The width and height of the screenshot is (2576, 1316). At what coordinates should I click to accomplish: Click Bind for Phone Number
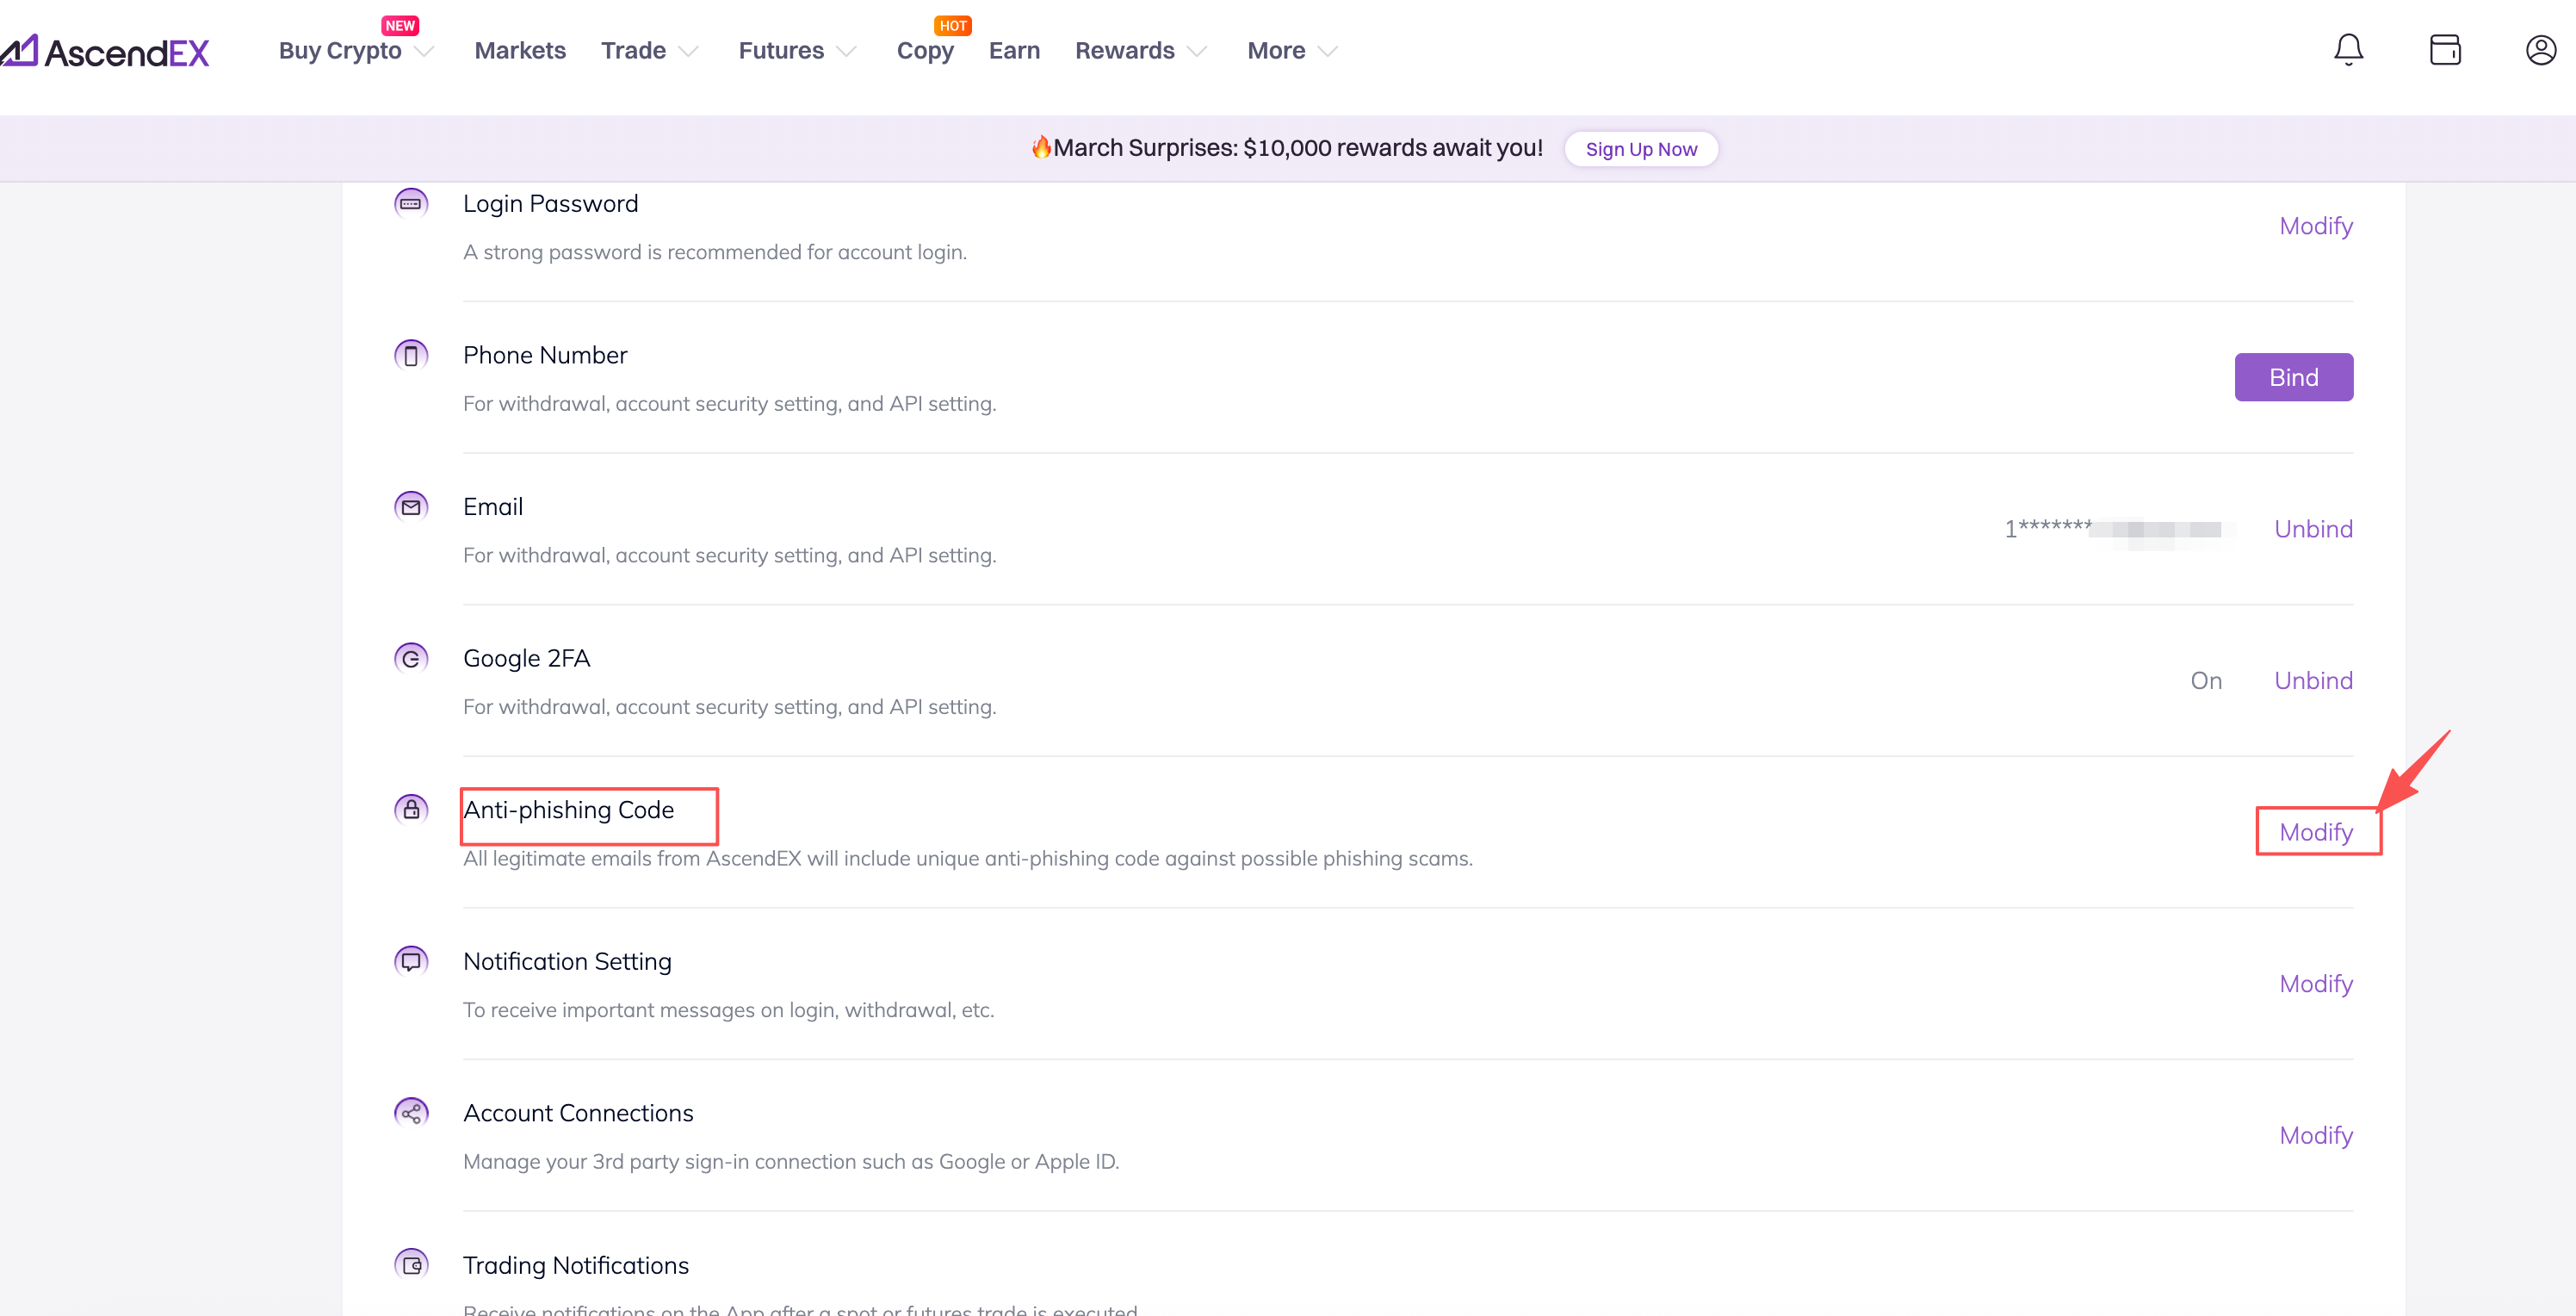click(x=2293, y=377)
